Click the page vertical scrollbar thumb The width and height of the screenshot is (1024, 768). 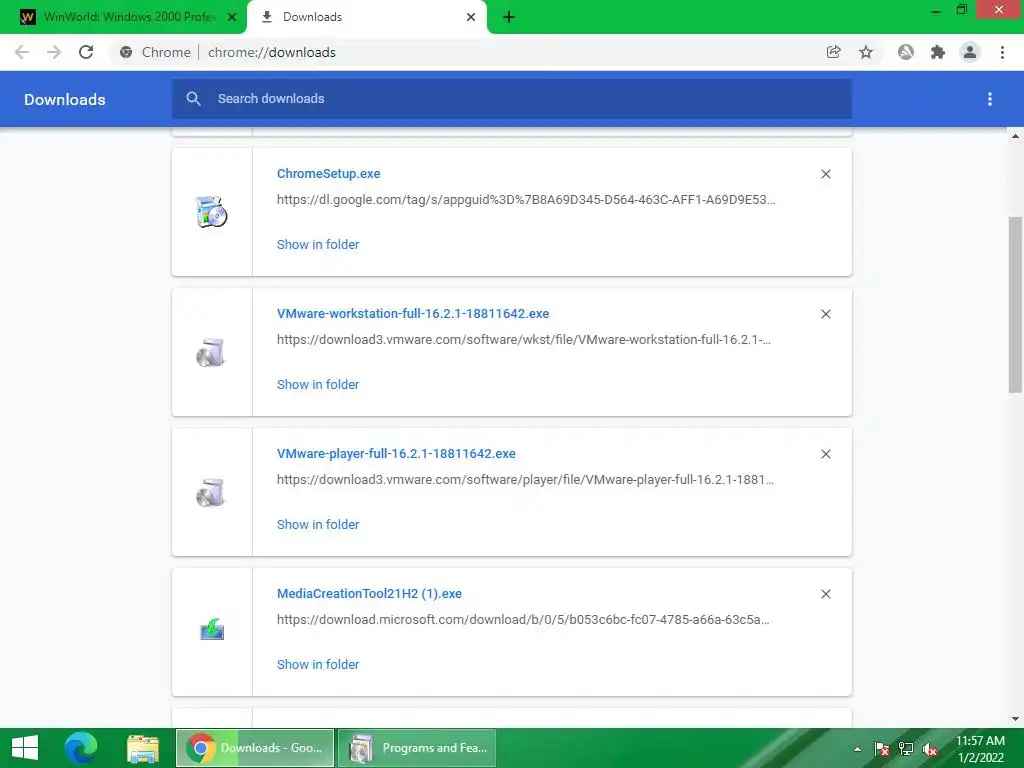[x=1015, y=304]
